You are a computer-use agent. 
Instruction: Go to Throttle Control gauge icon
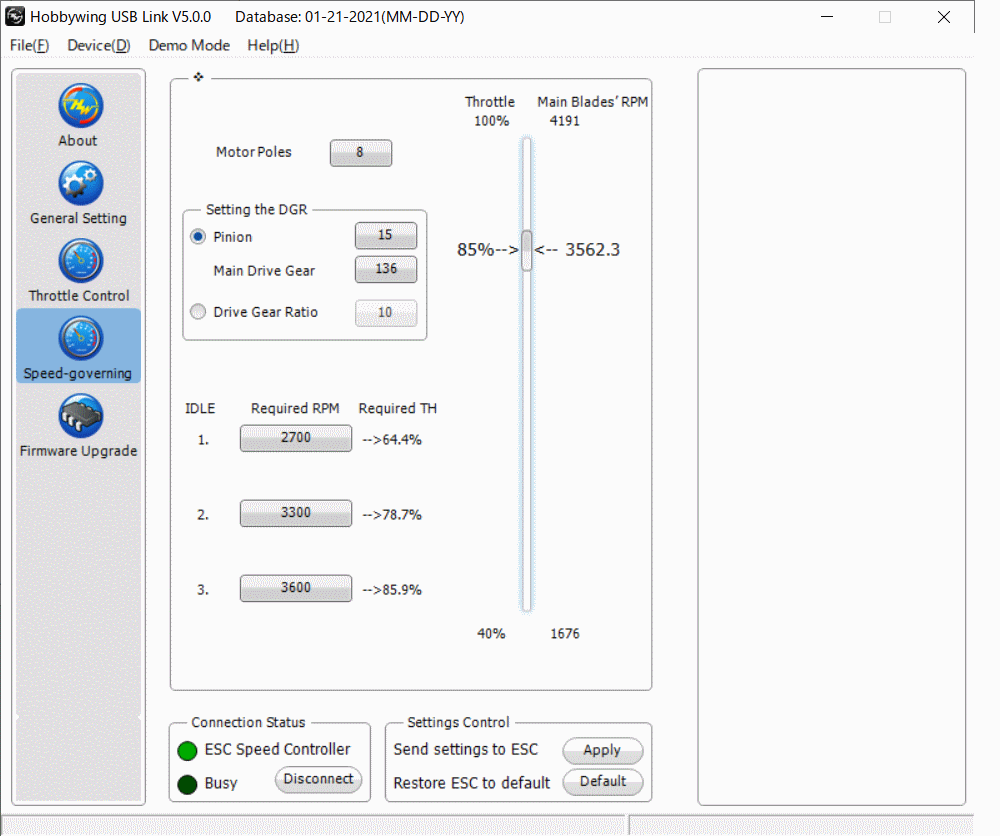80,261
